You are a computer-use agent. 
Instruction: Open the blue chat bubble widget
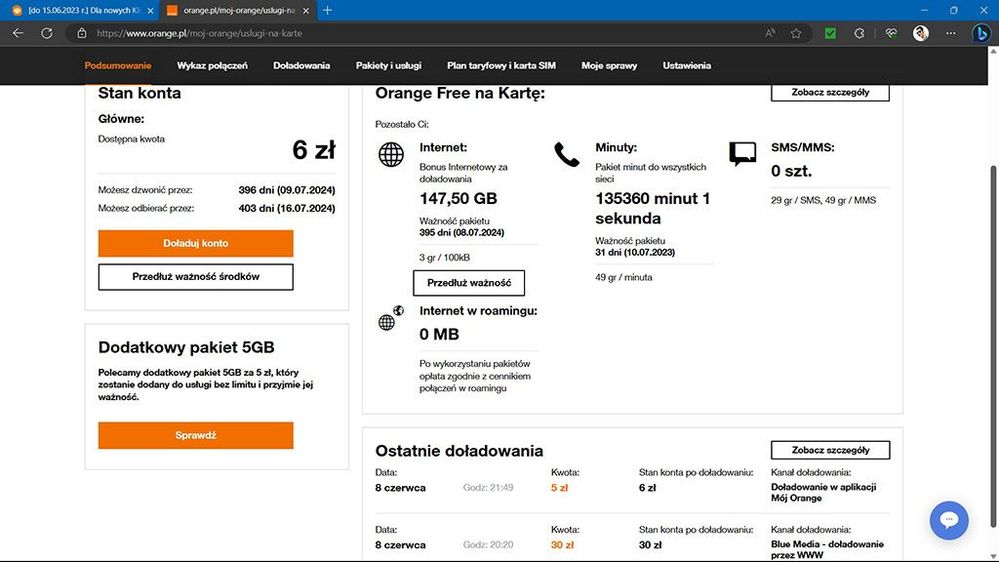pyautogui.click(x=949, y=520)
